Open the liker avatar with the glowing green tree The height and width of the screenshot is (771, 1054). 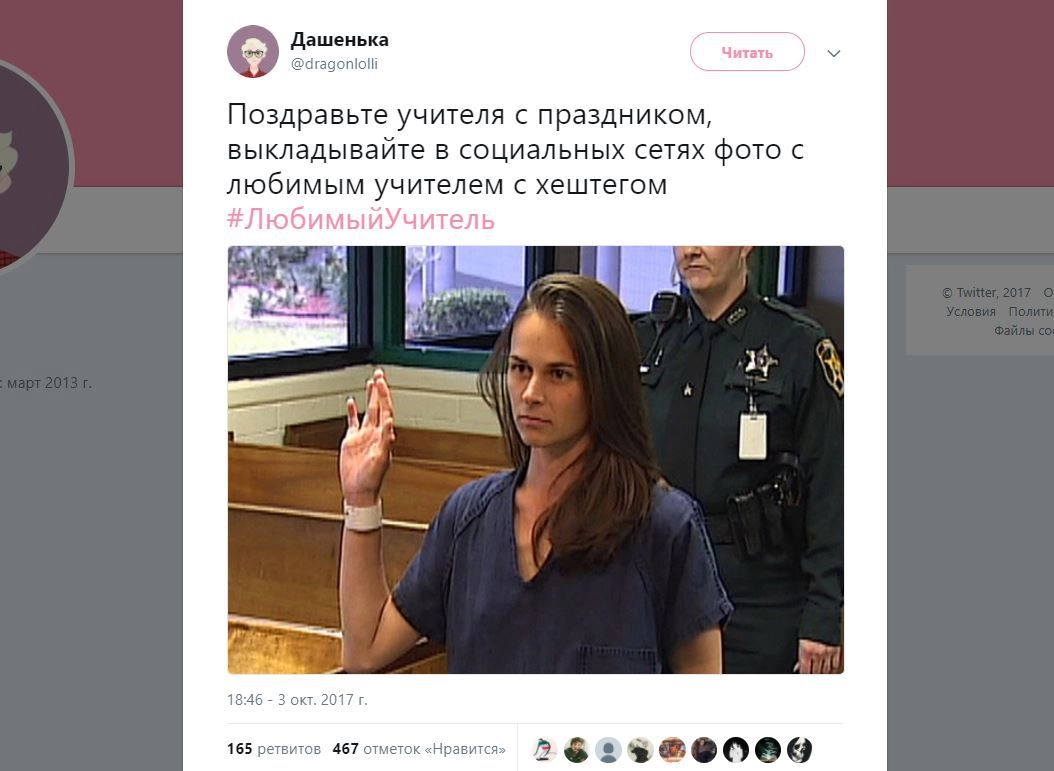pyautogui.click(x=768, y=749)
